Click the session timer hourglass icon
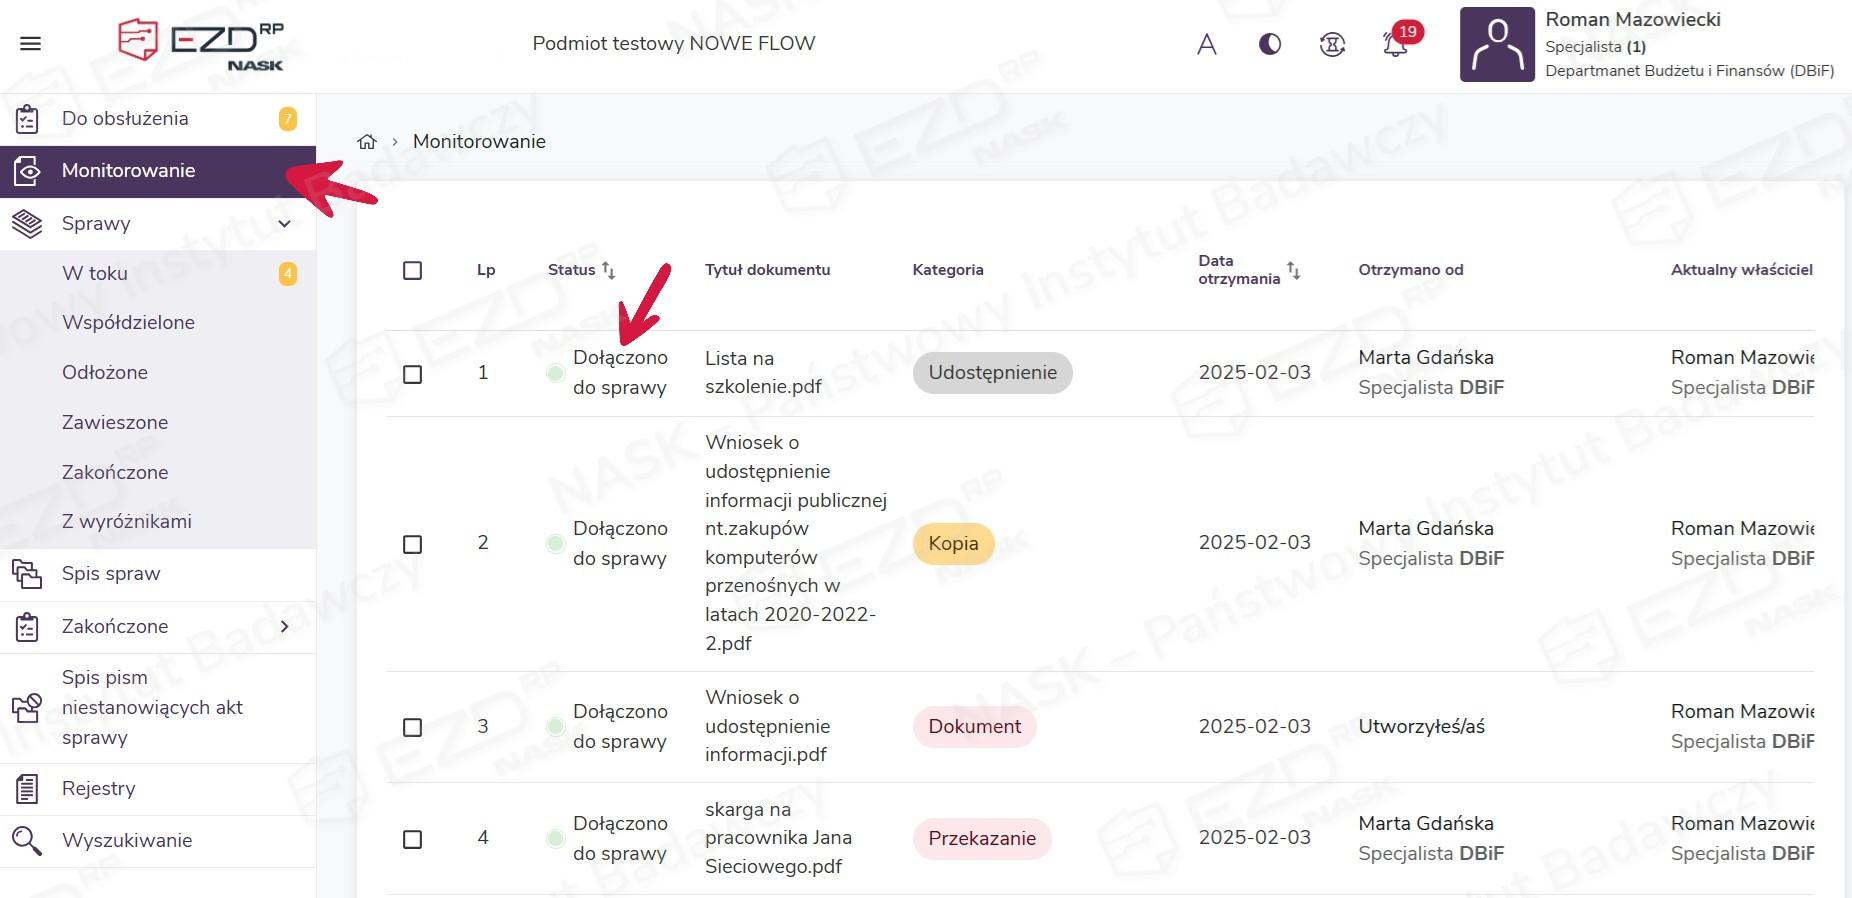This screenshot has width=1852, height=898. 1332,45
